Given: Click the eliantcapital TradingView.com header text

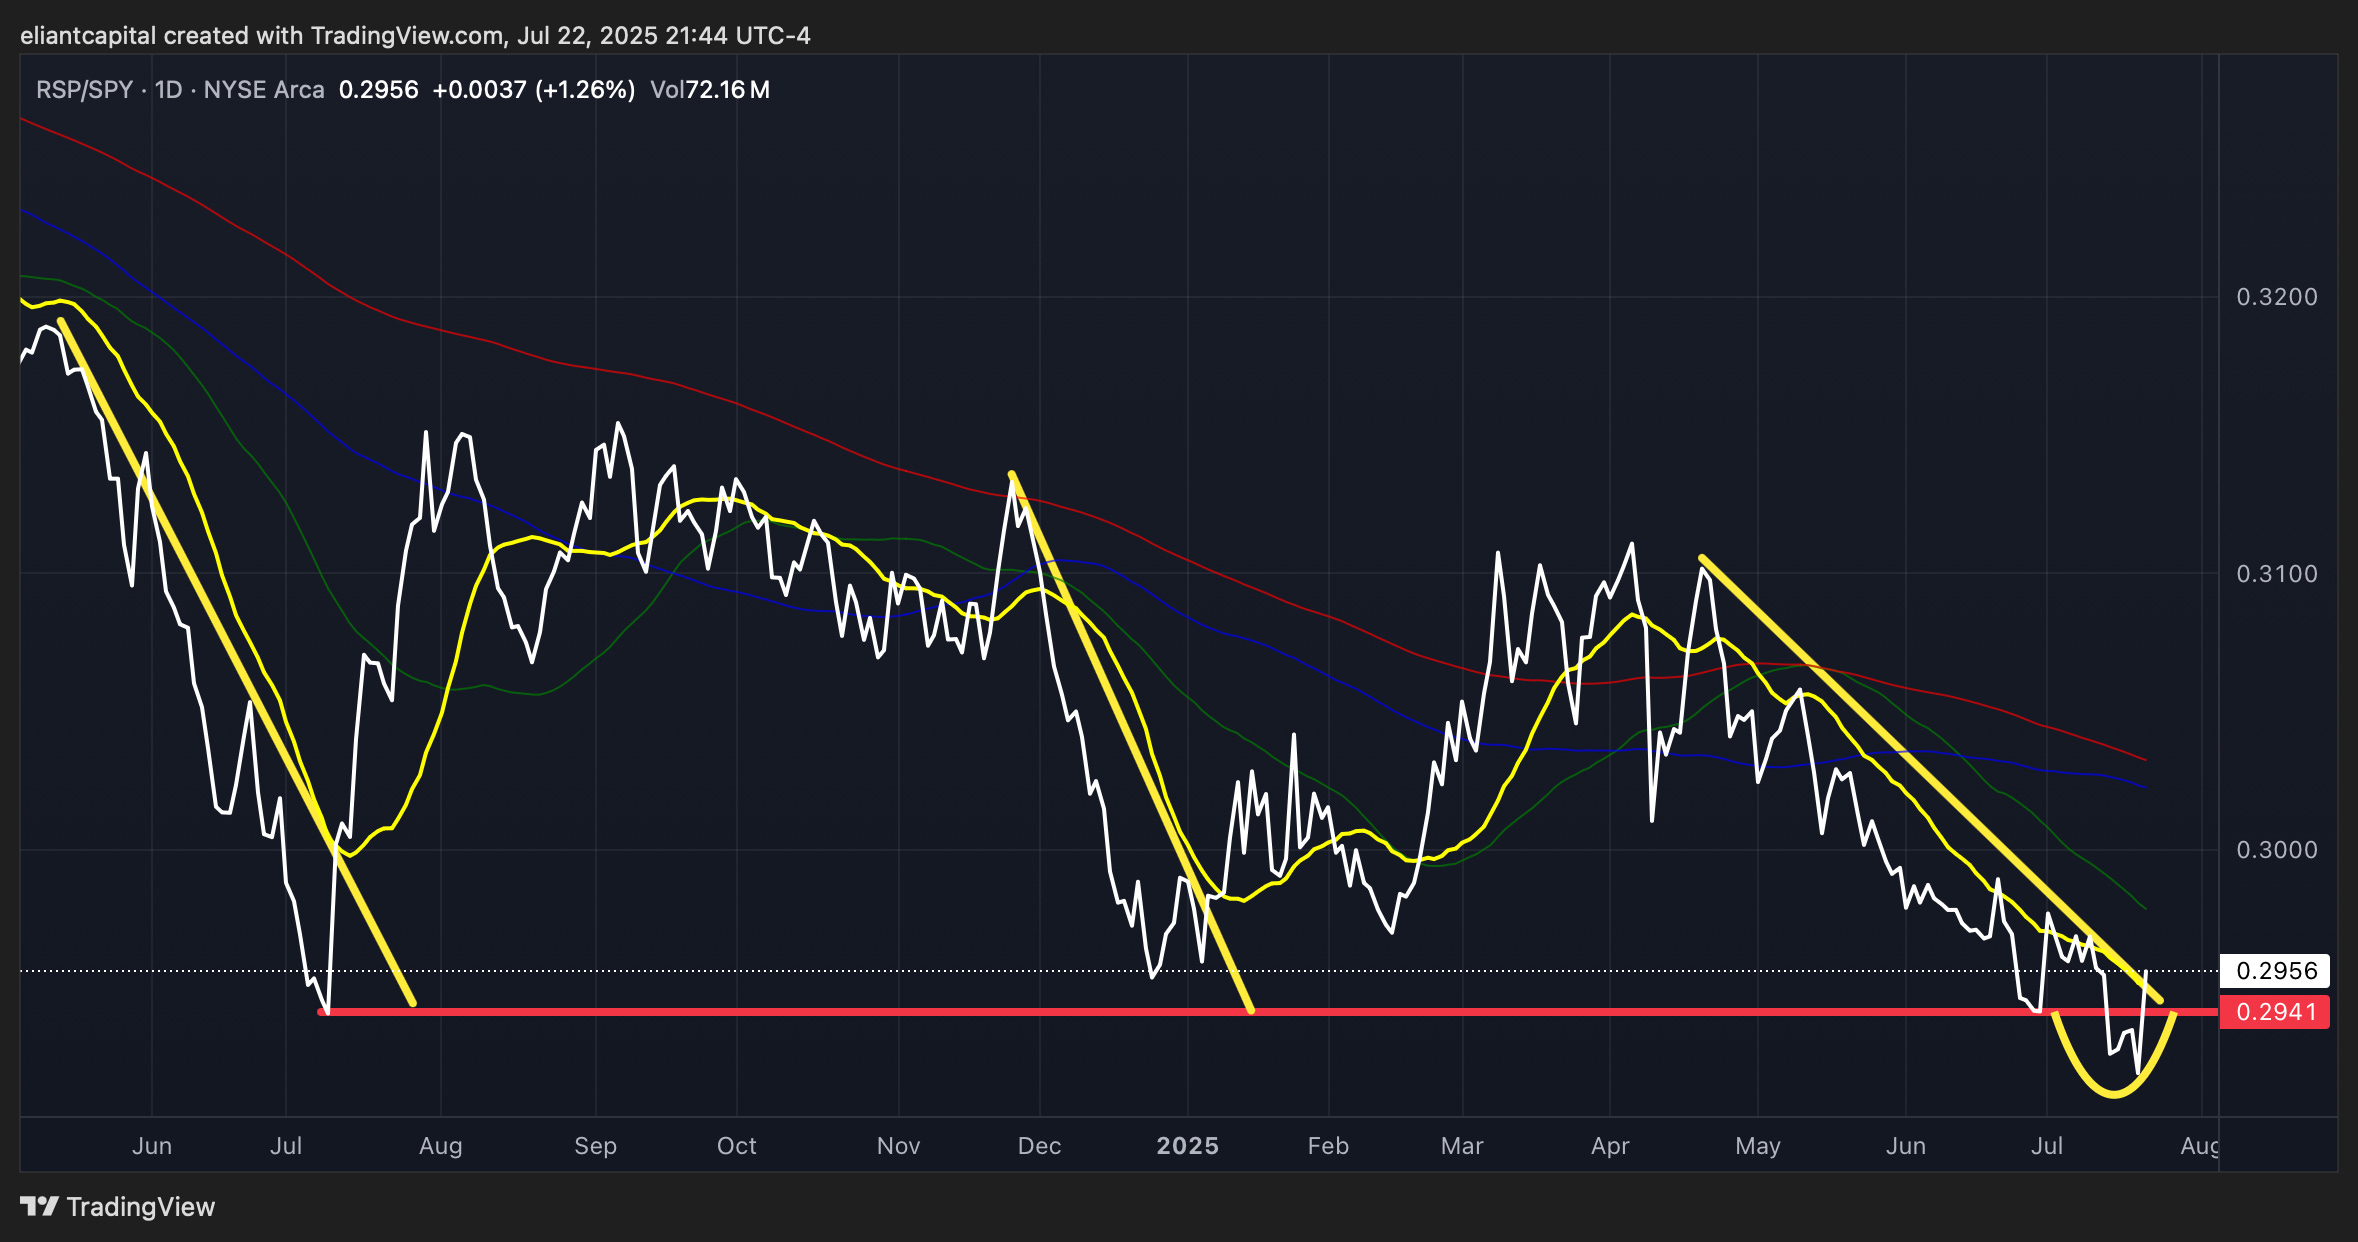Looking at the screenshot, I should coord(415,36).
